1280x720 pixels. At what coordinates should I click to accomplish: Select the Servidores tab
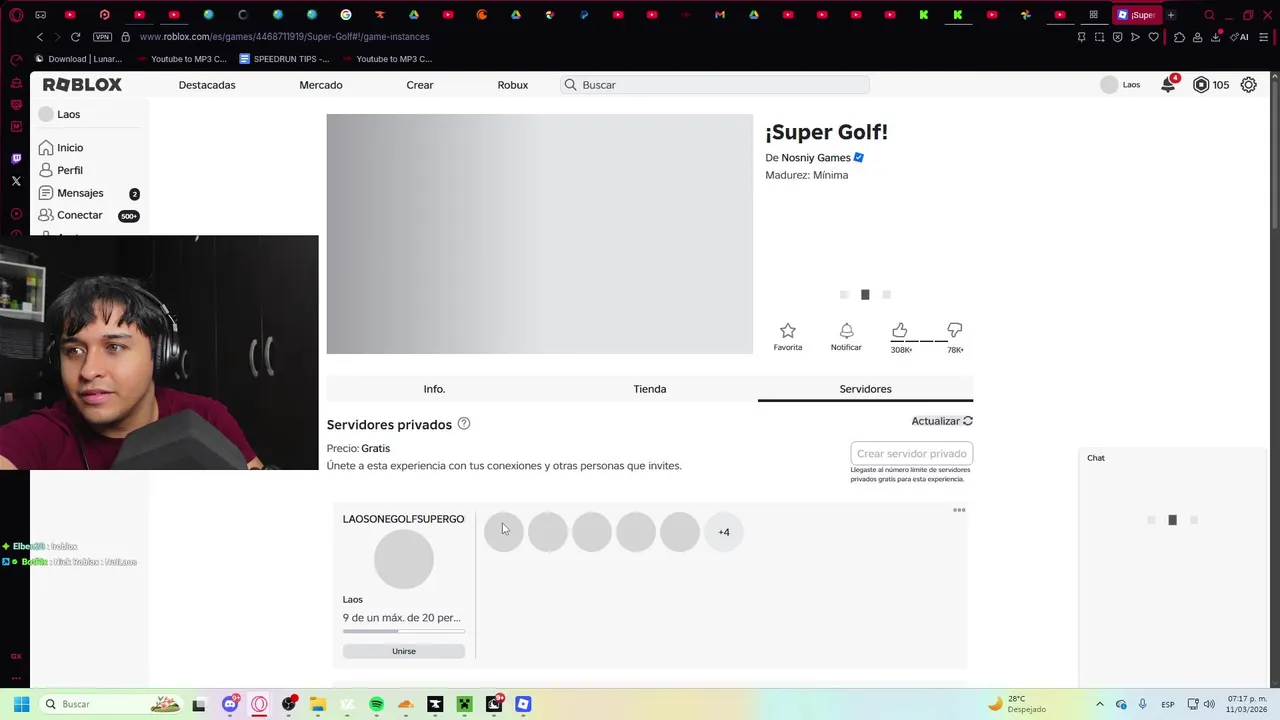865,389
